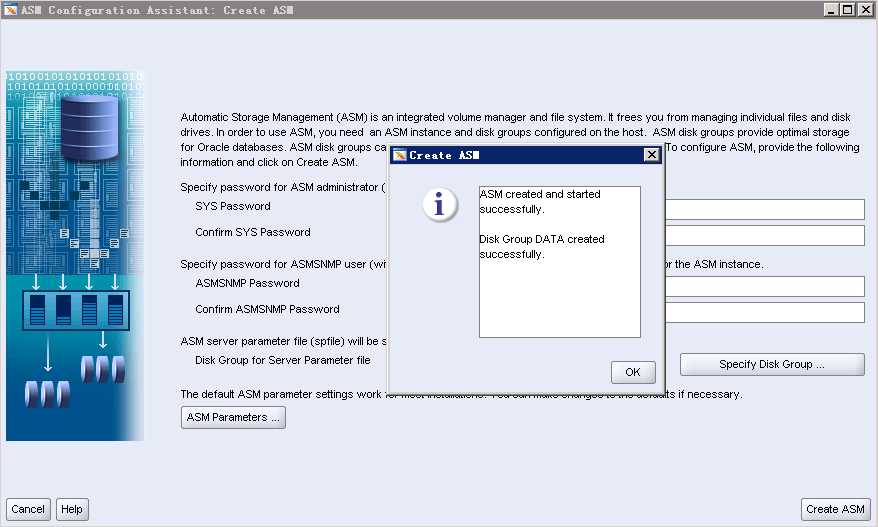
Task: Focus the Confirm ASMSNMP Password field
Action: tap(765, 313)
